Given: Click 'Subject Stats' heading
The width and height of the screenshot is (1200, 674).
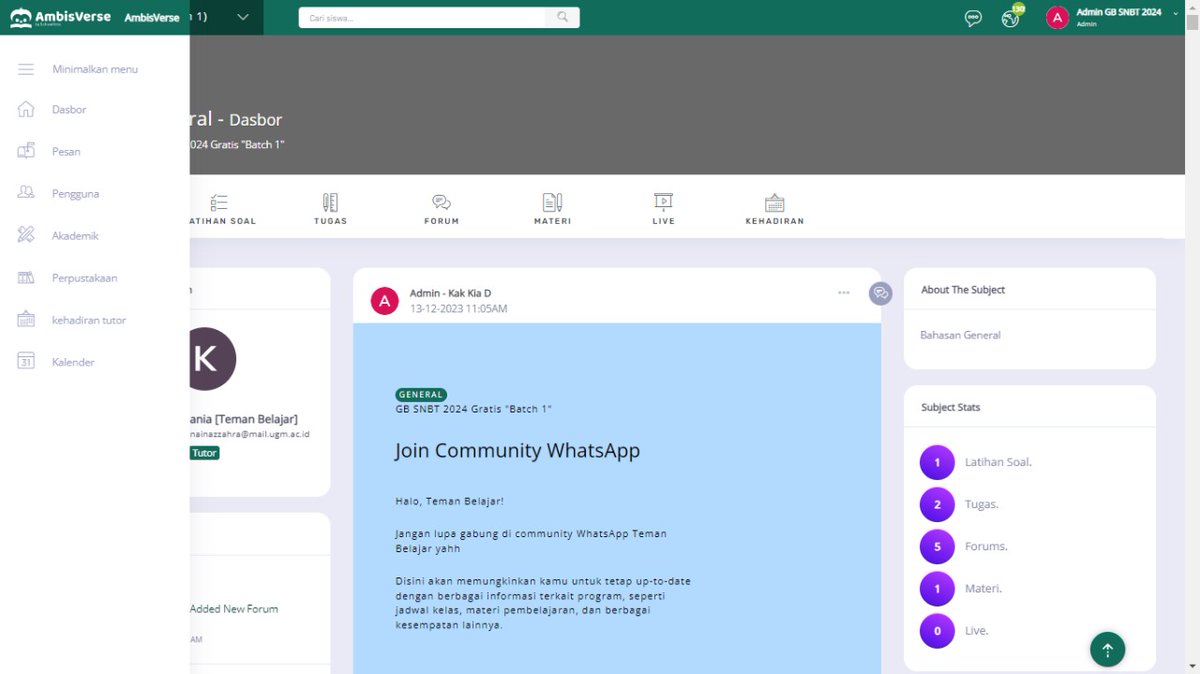Looking at the screenshot, I should (x=950, y=408).
